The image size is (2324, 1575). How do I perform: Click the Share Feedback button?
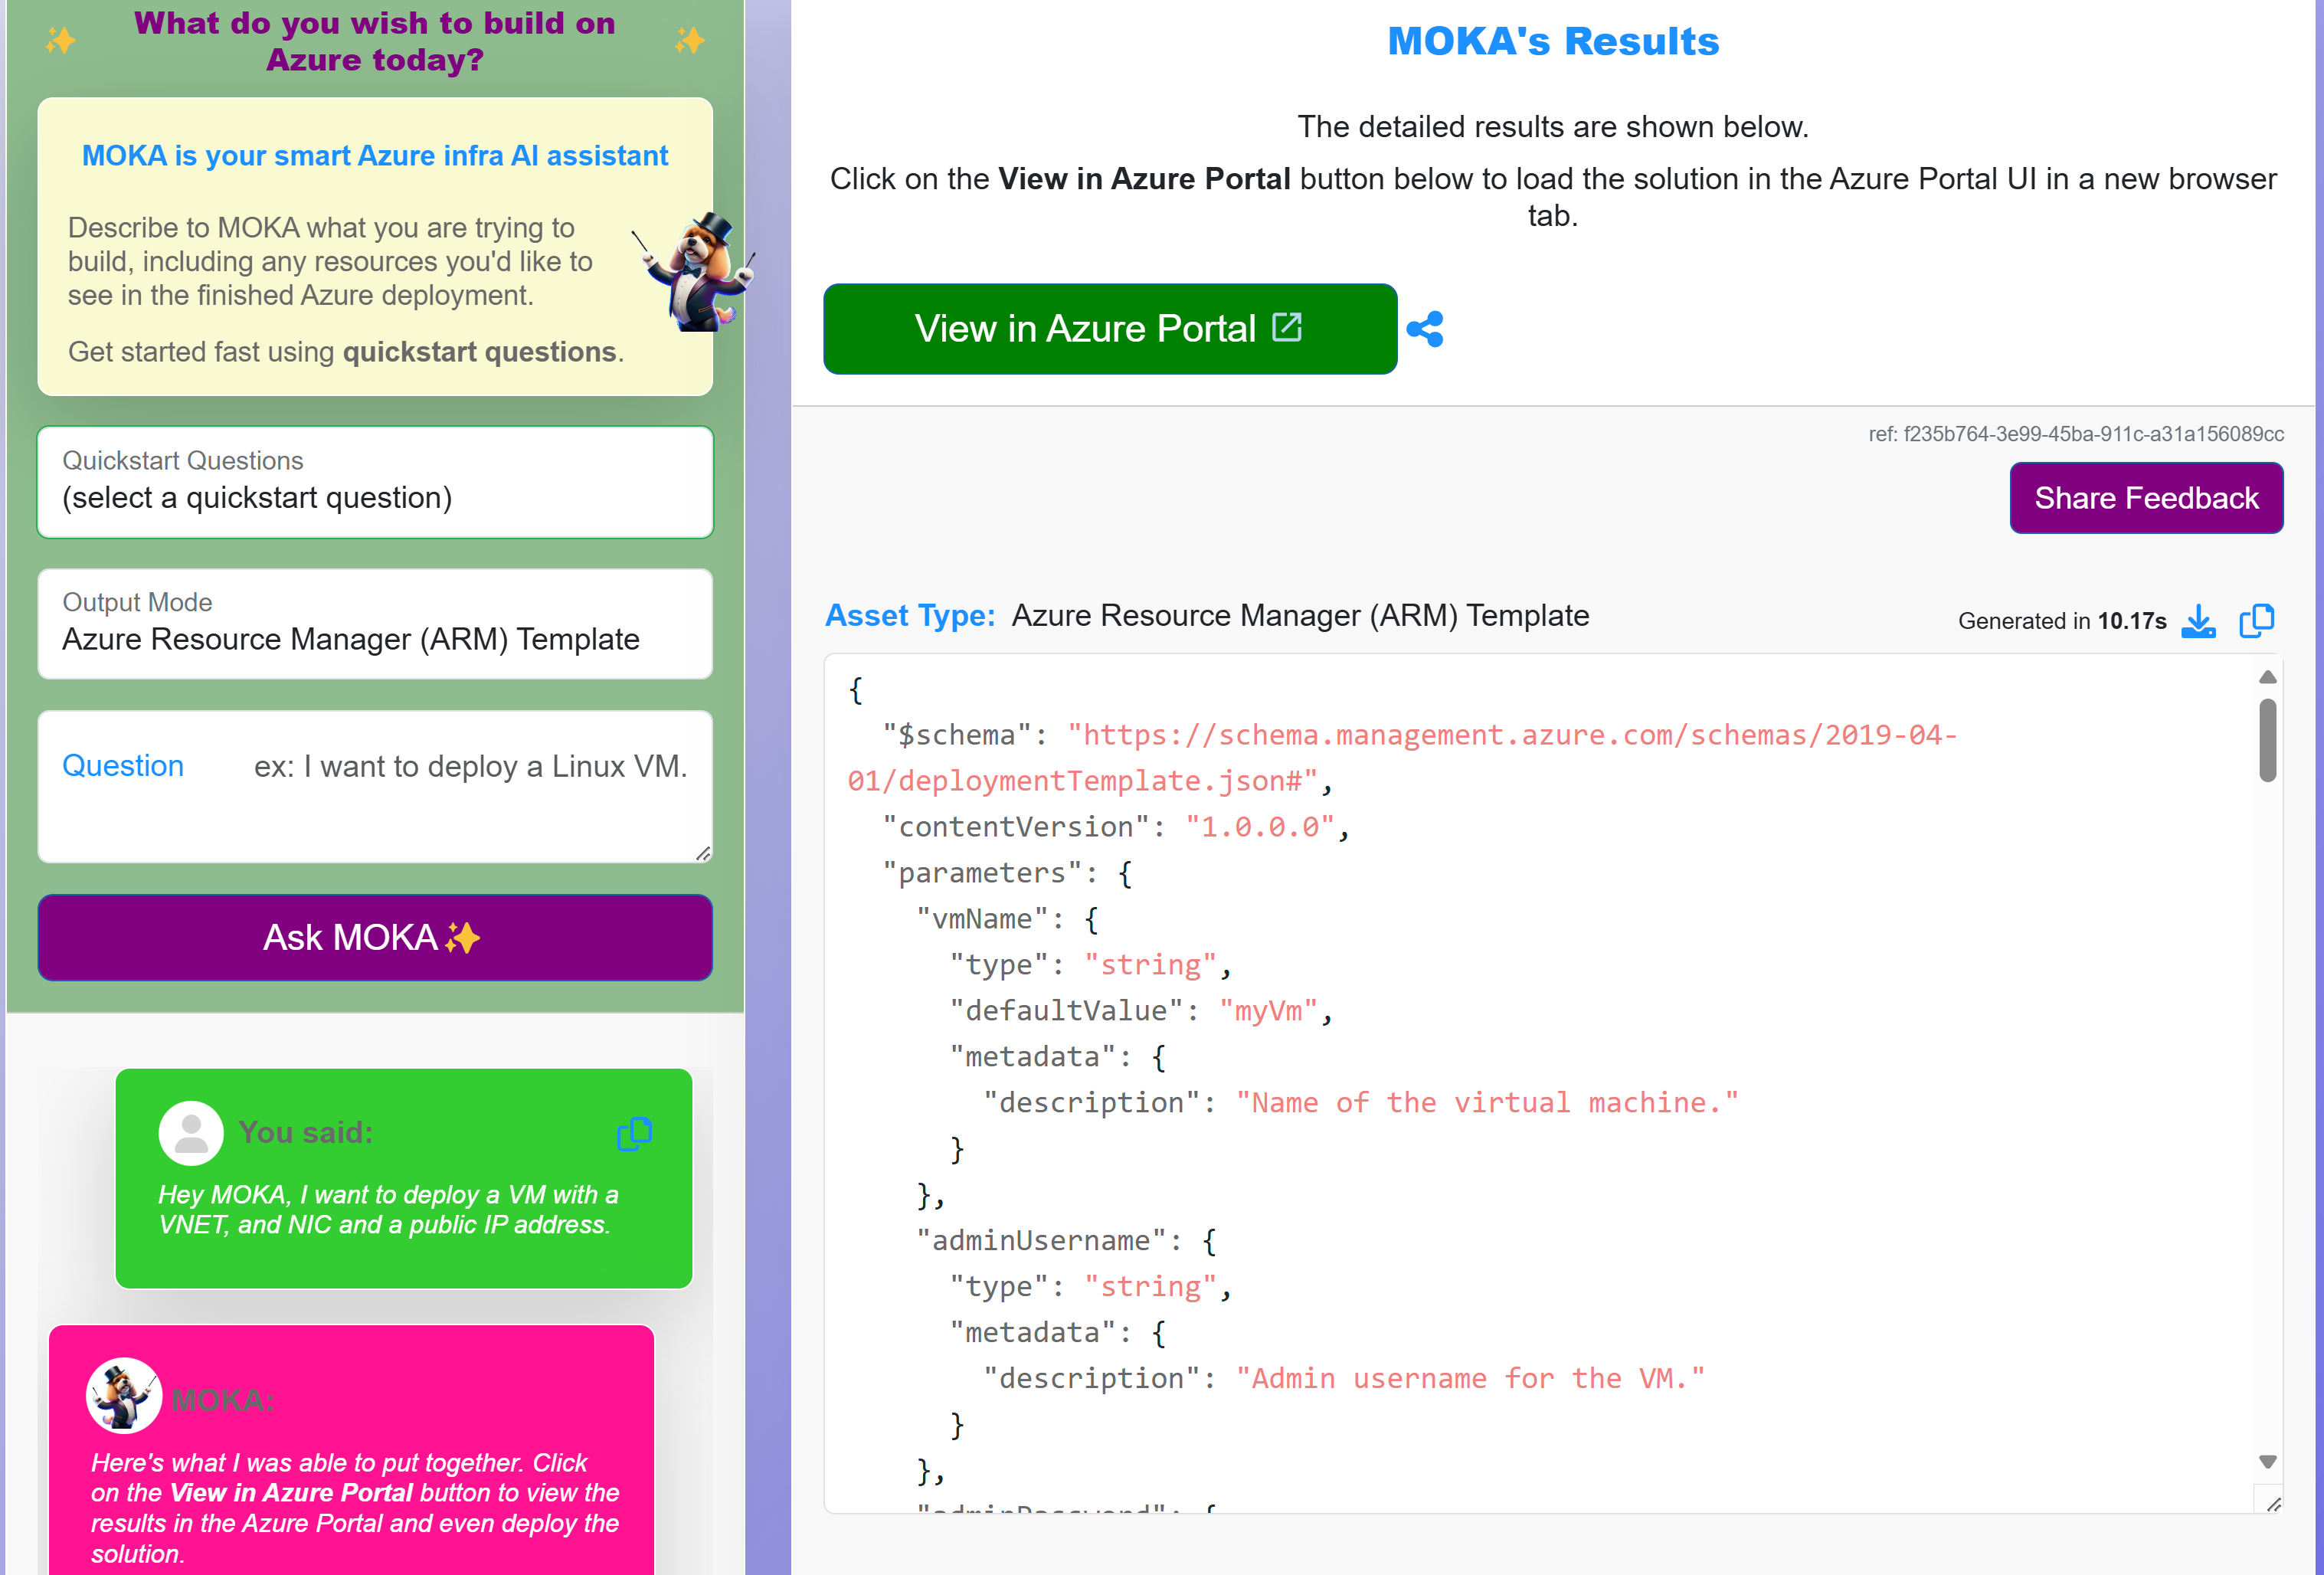[2146, 498]
